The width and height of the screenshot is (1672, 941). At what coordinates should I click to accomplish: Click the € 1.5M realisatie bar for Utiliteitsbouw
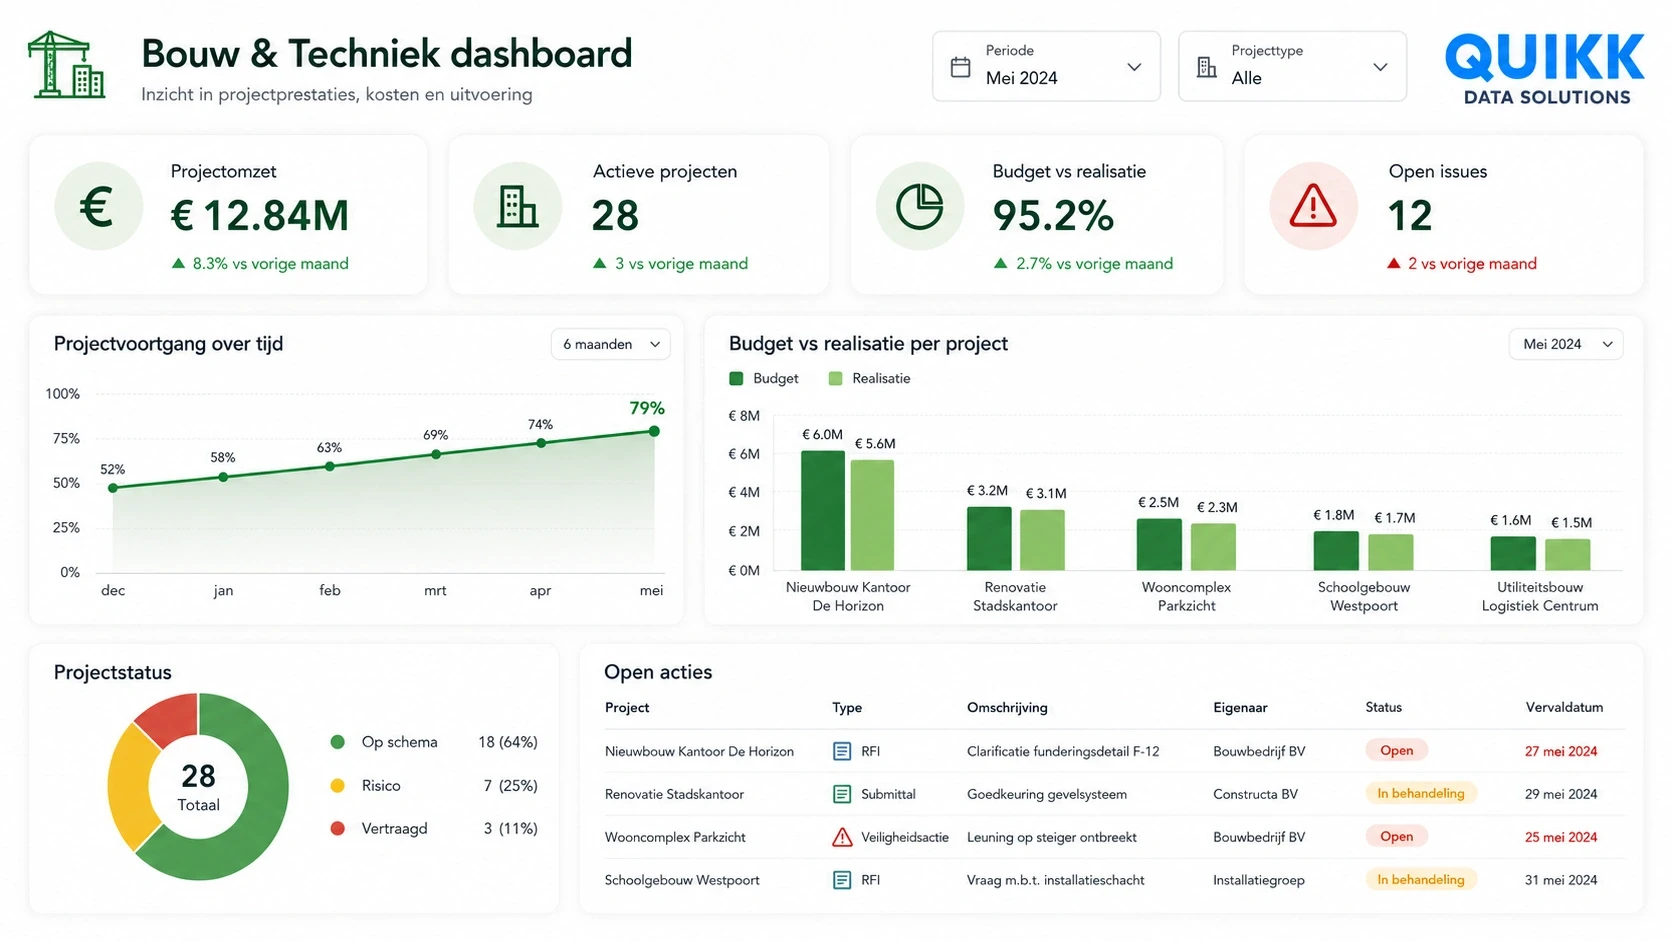click(1567, 555)
